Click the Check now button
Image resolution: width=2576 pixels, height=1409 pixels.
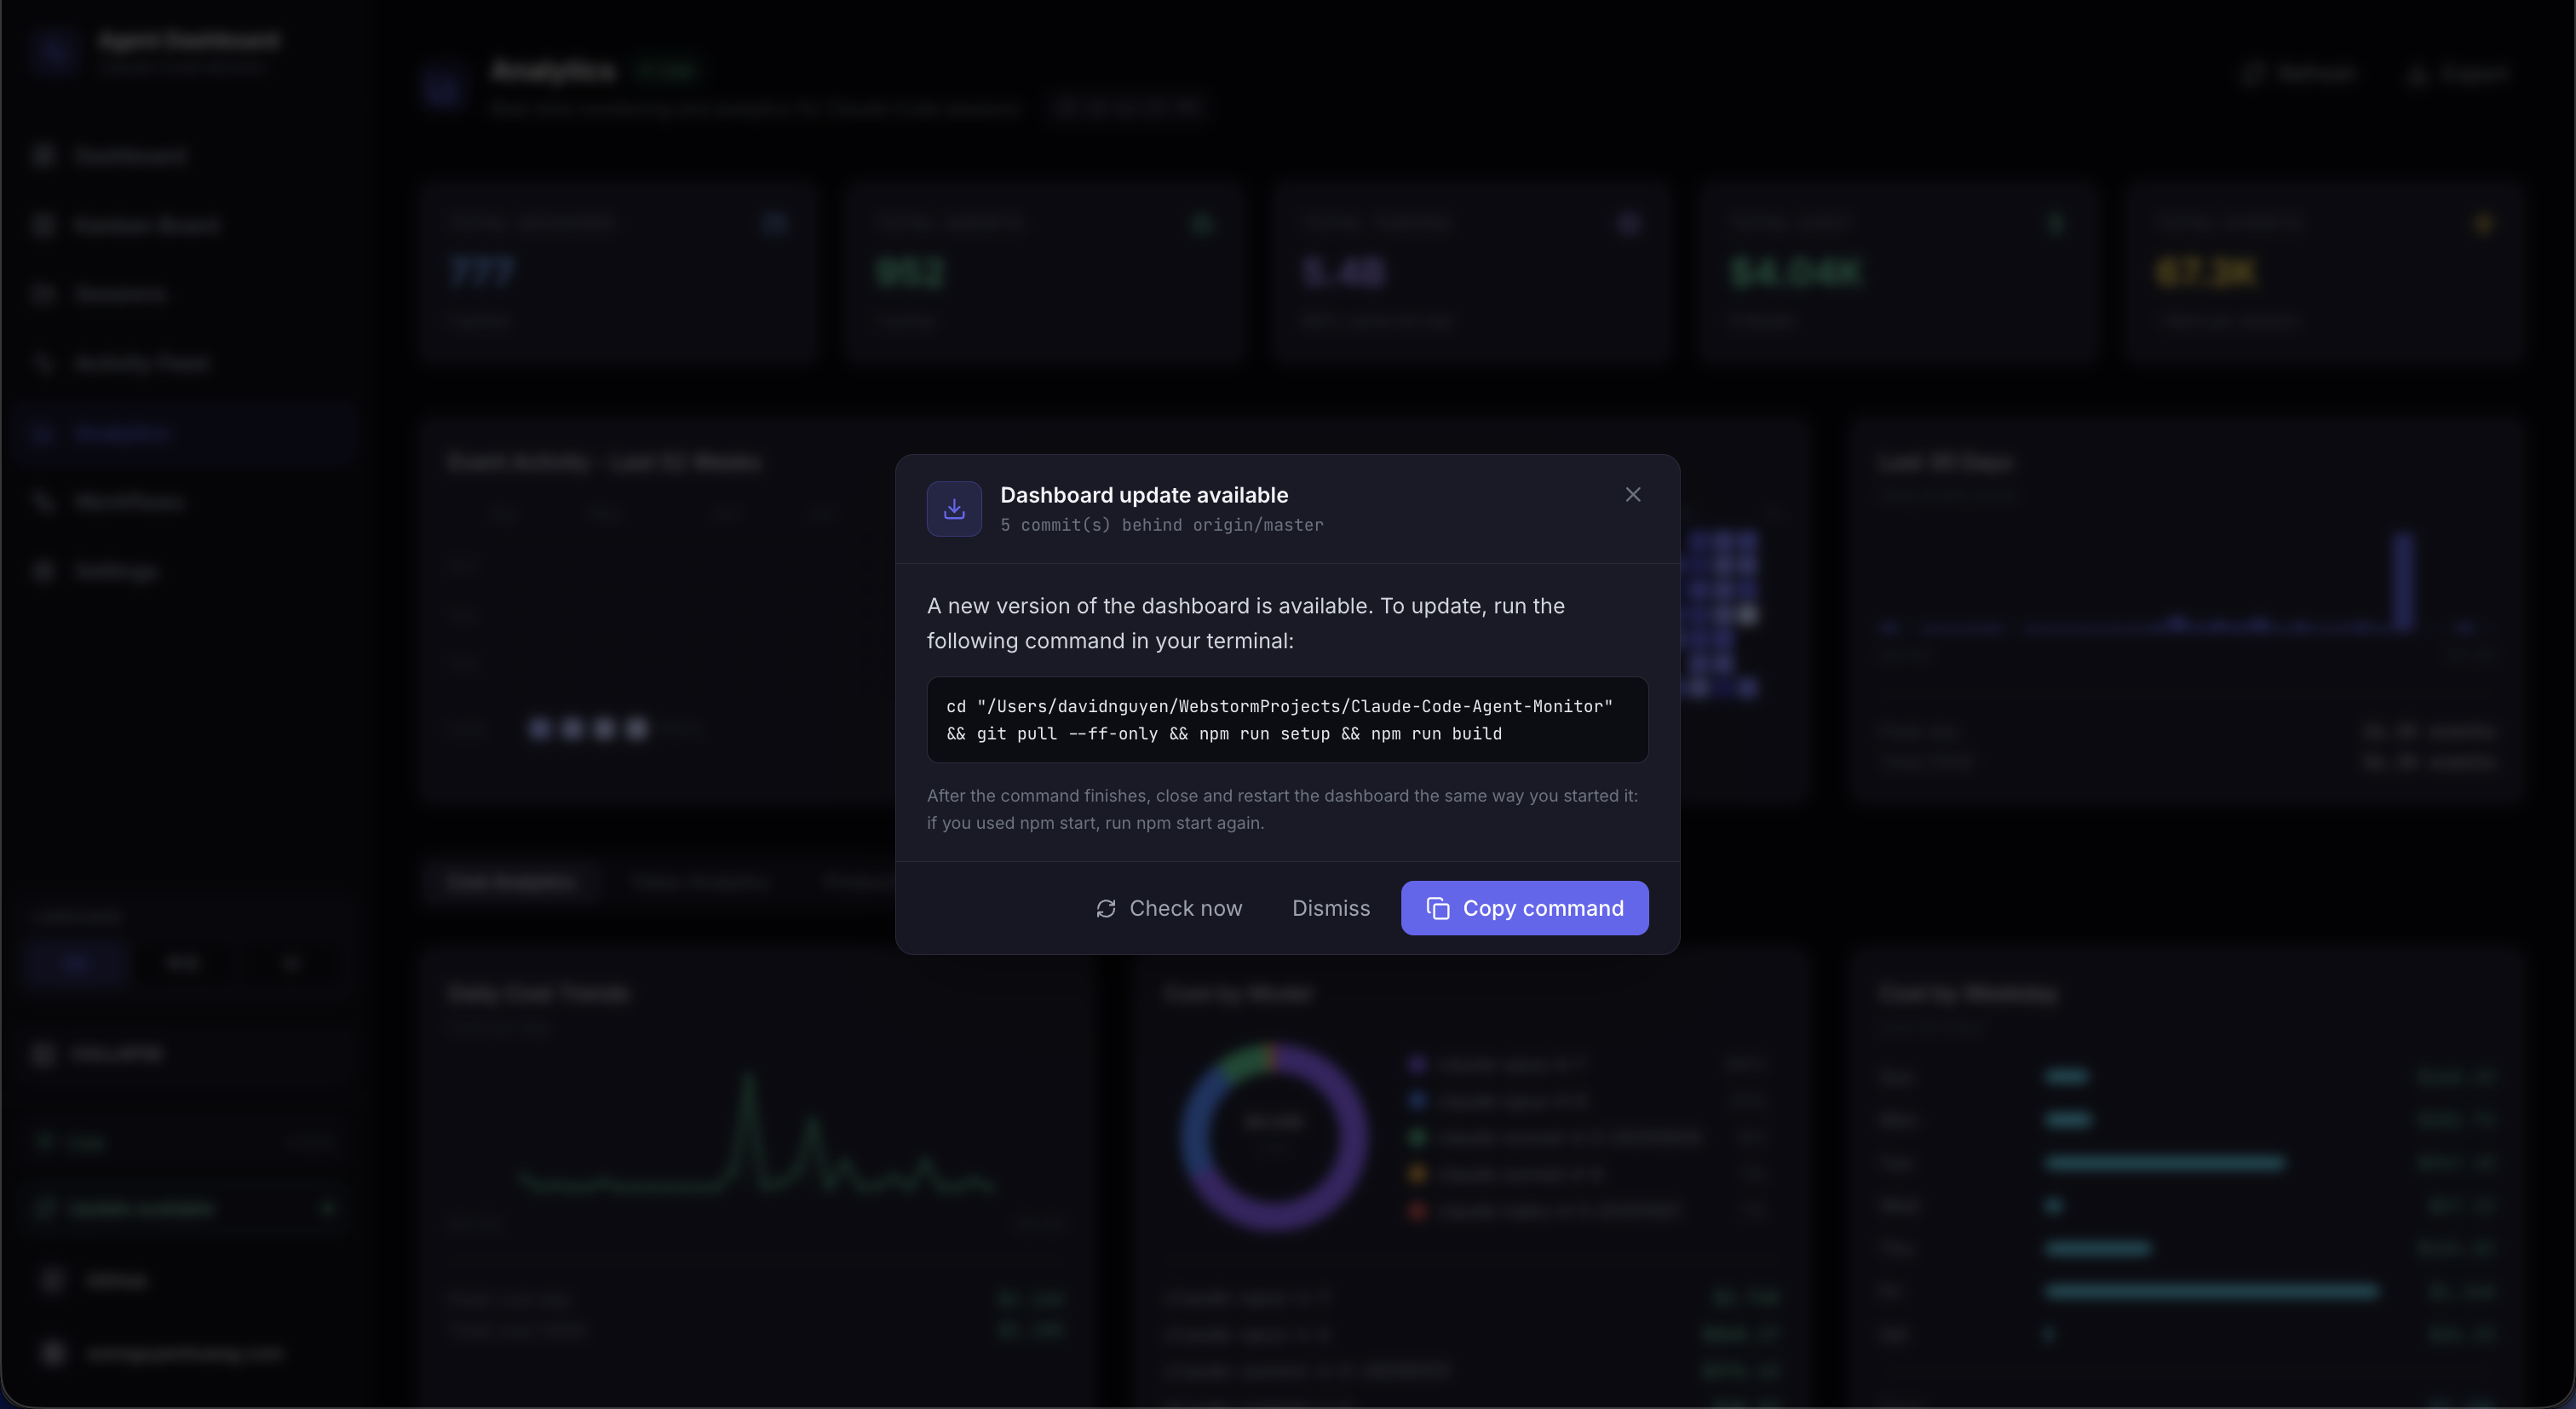pos(1168,908)
